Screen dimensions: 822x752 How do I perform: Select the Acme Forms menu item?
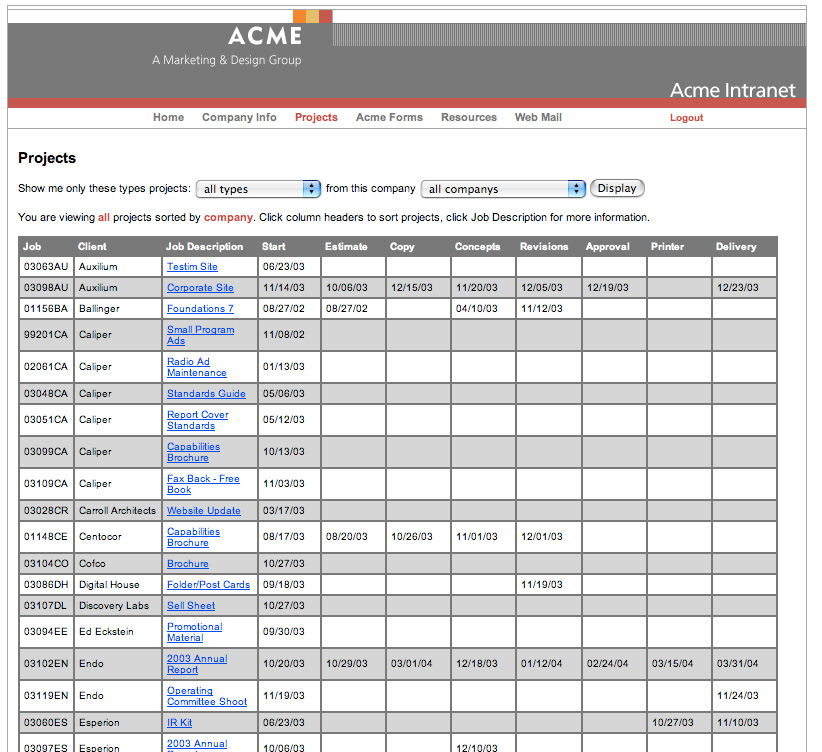[x=389, y=118]
